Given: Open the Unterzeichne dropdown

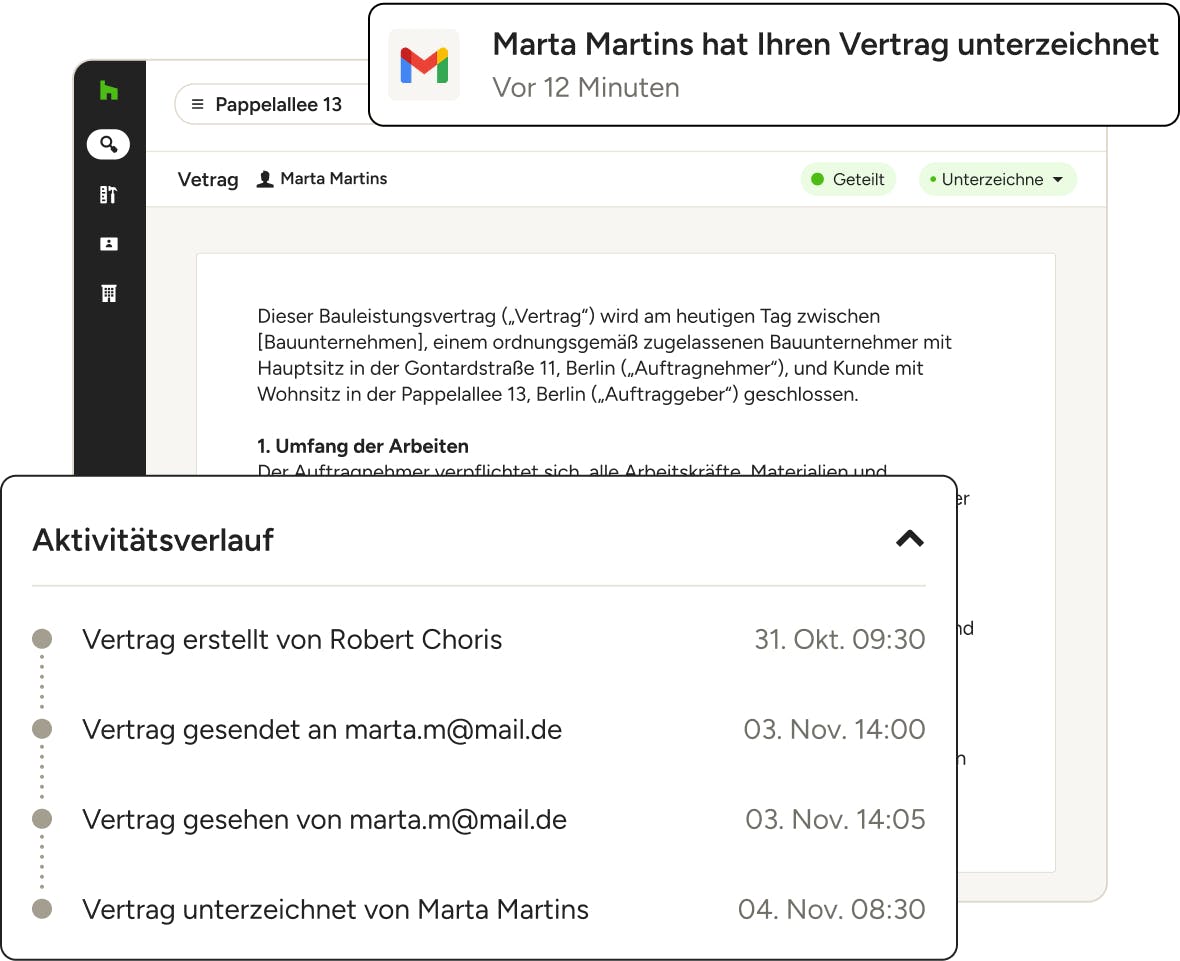Looking at the screenshot, I should pyautogui.click(x=997, y=180).
